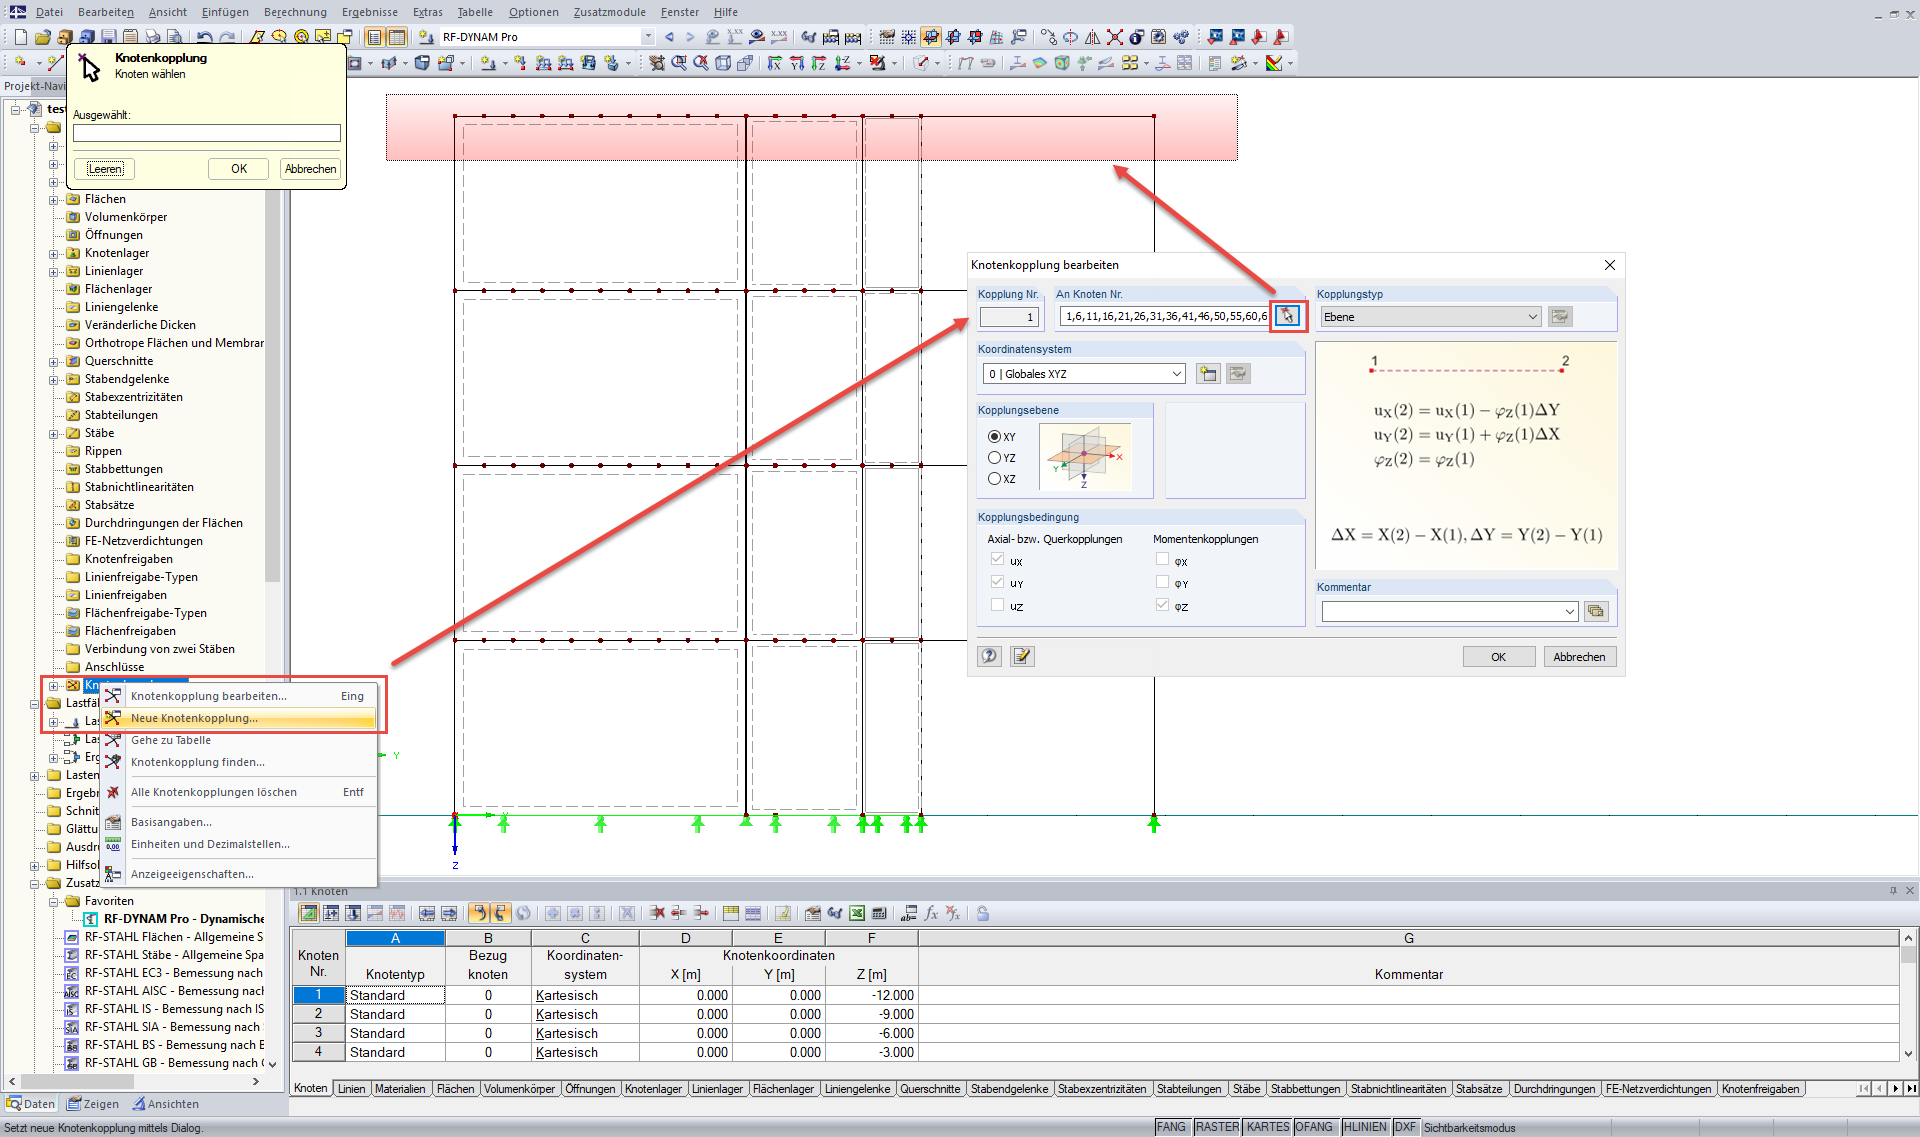This screenshot has width=1920, height=1137.
Task: Click the help icon in Knotenkopplung dialog
Action: [x=989, y=656]
